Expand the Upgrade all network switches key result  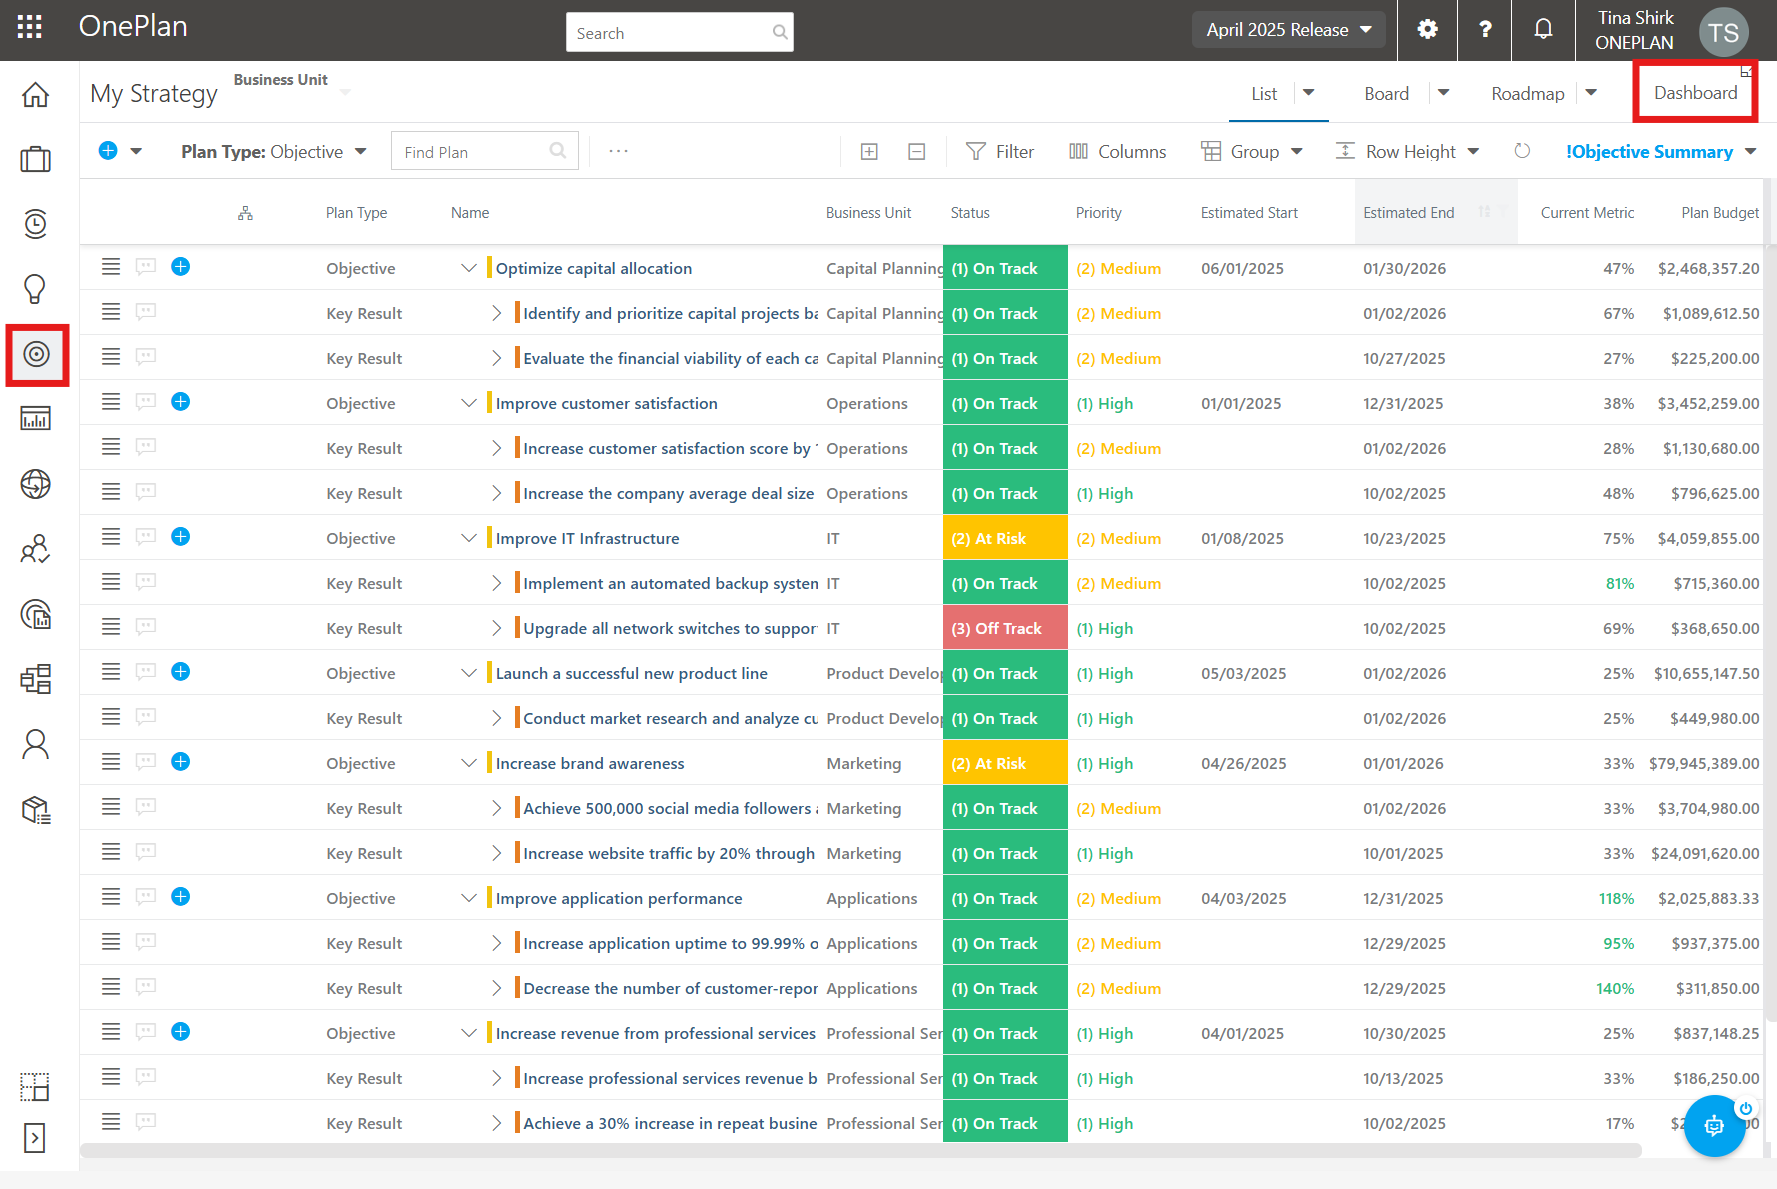[496, 628]
